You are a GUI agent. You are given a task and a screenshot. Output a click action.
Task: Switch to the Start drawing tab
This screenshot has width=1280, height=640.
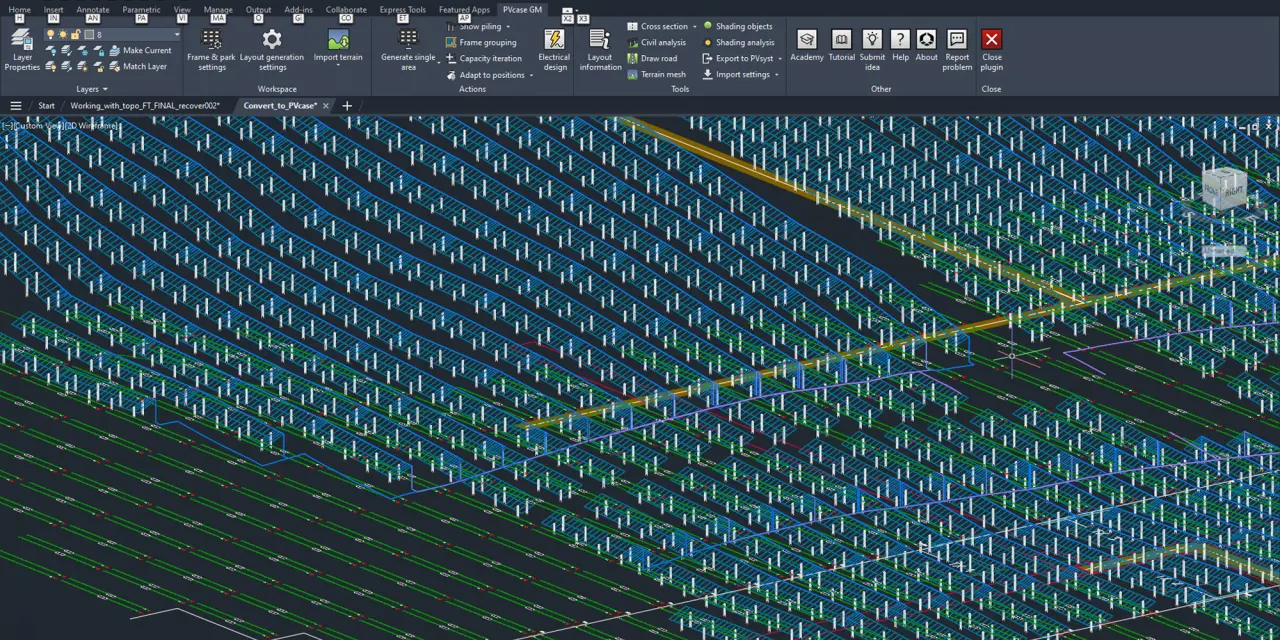(x=46, y=106)
